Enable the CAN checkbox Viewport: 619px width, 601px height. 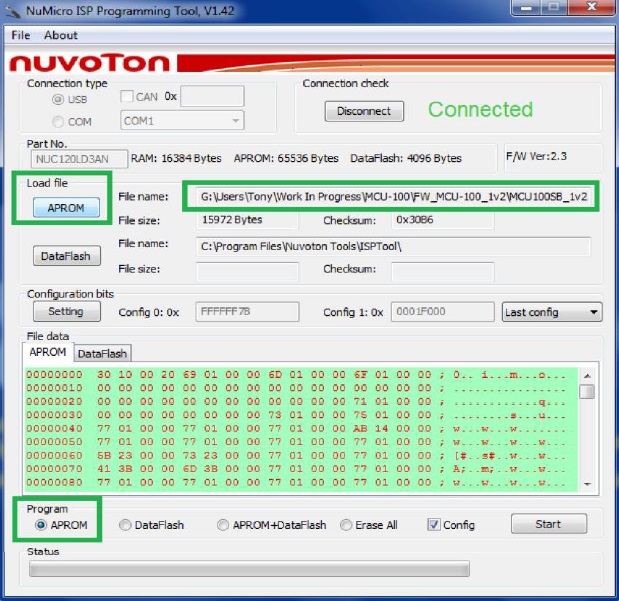(x=127, y=96)
